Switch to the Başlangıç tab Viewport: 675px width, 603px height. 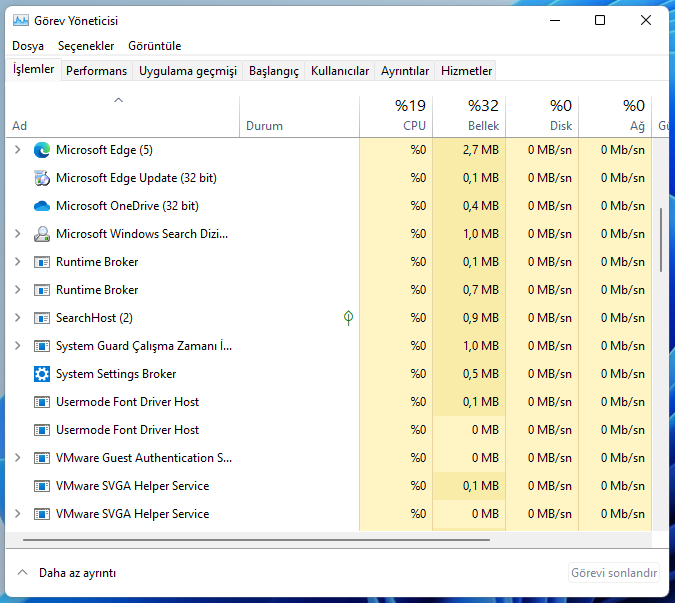click(274, 71)
